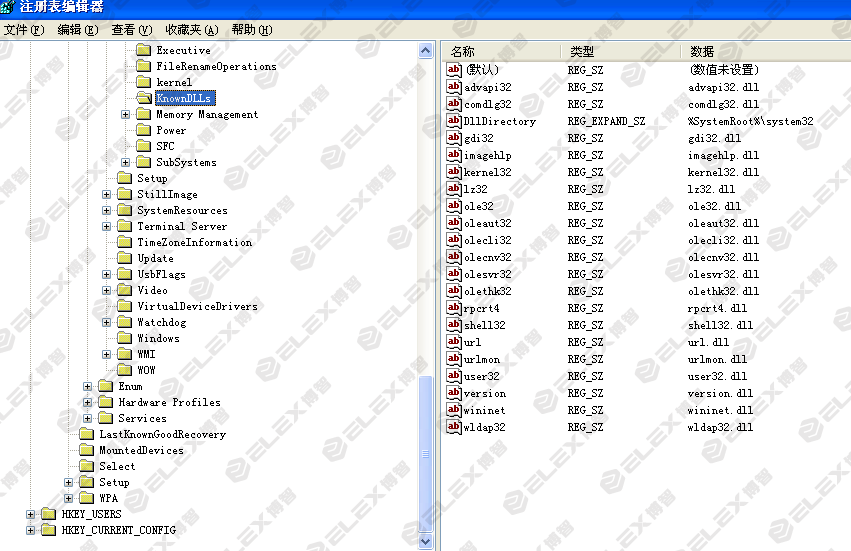Viewport: 851px width, 551px height.
Task: Click the ab icon beside shell32 value
Action: pyautogui.click(x=453, y=325)
